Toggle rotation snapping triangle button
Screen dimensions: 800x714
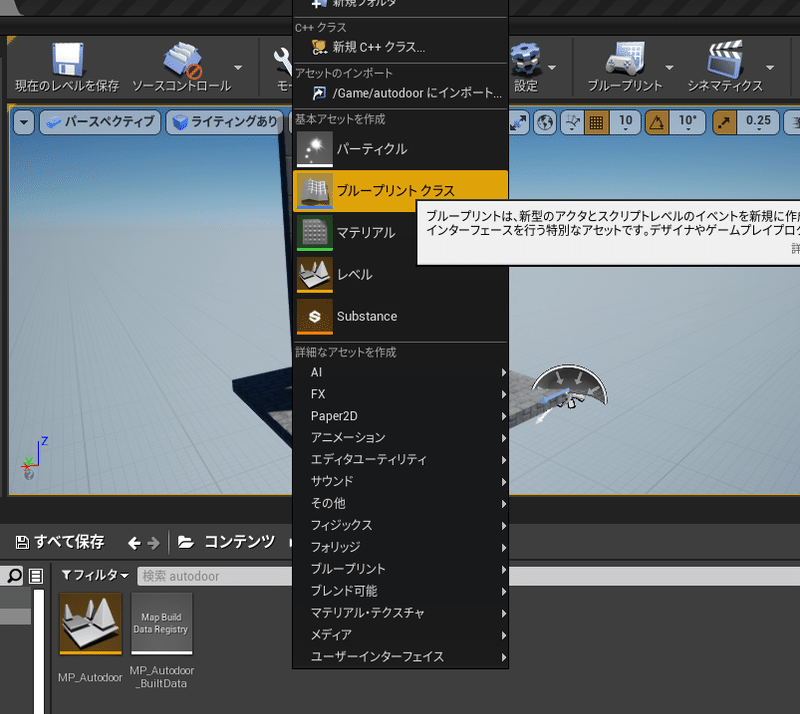pyautogui.click(x=657, y=122)
